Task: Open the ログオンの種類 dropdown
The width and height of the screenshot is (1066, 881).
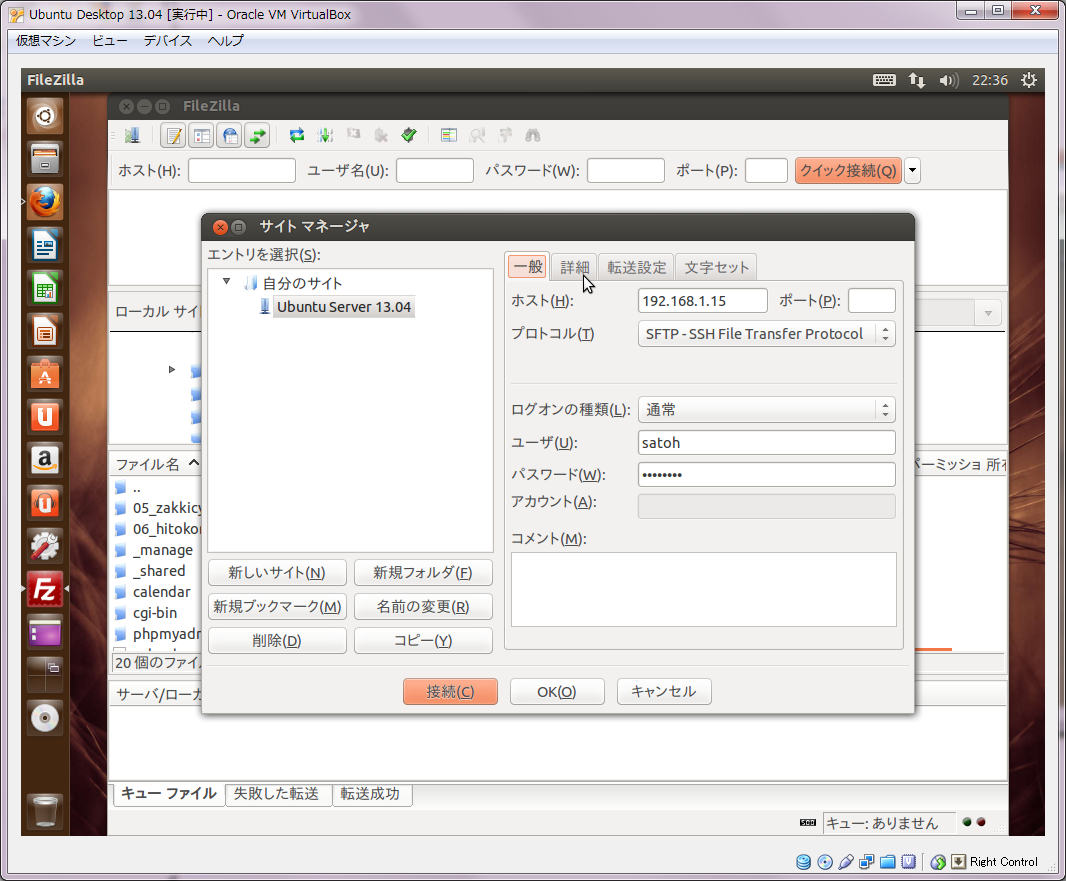Action: pos(766,410)
